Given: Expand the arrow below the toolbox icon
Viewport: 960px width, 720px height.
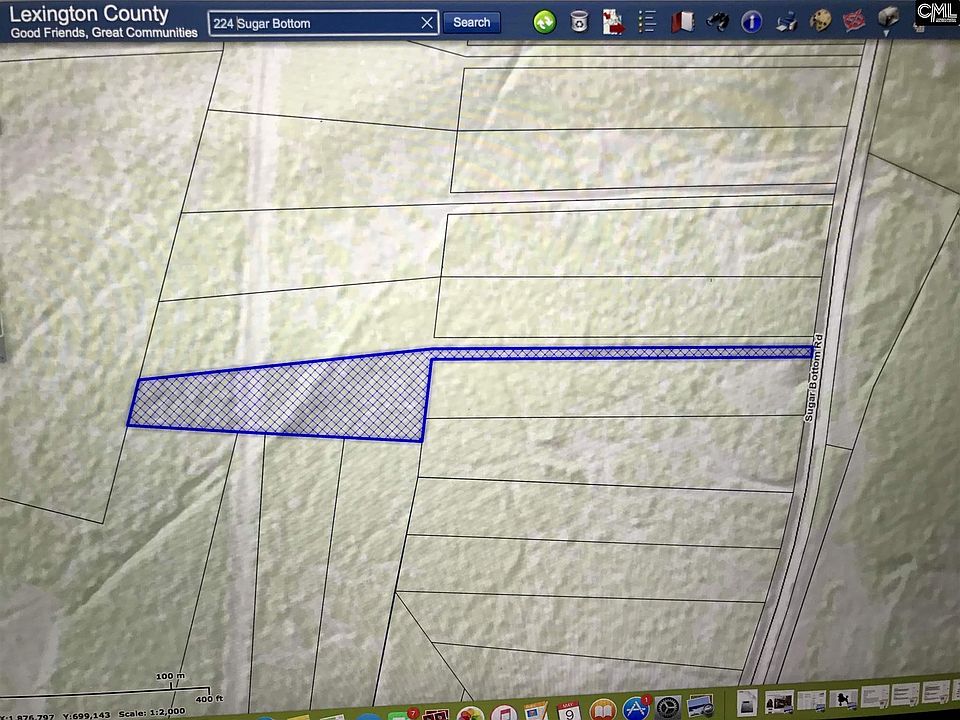Looking at the screenshot, I should [886, 34].
